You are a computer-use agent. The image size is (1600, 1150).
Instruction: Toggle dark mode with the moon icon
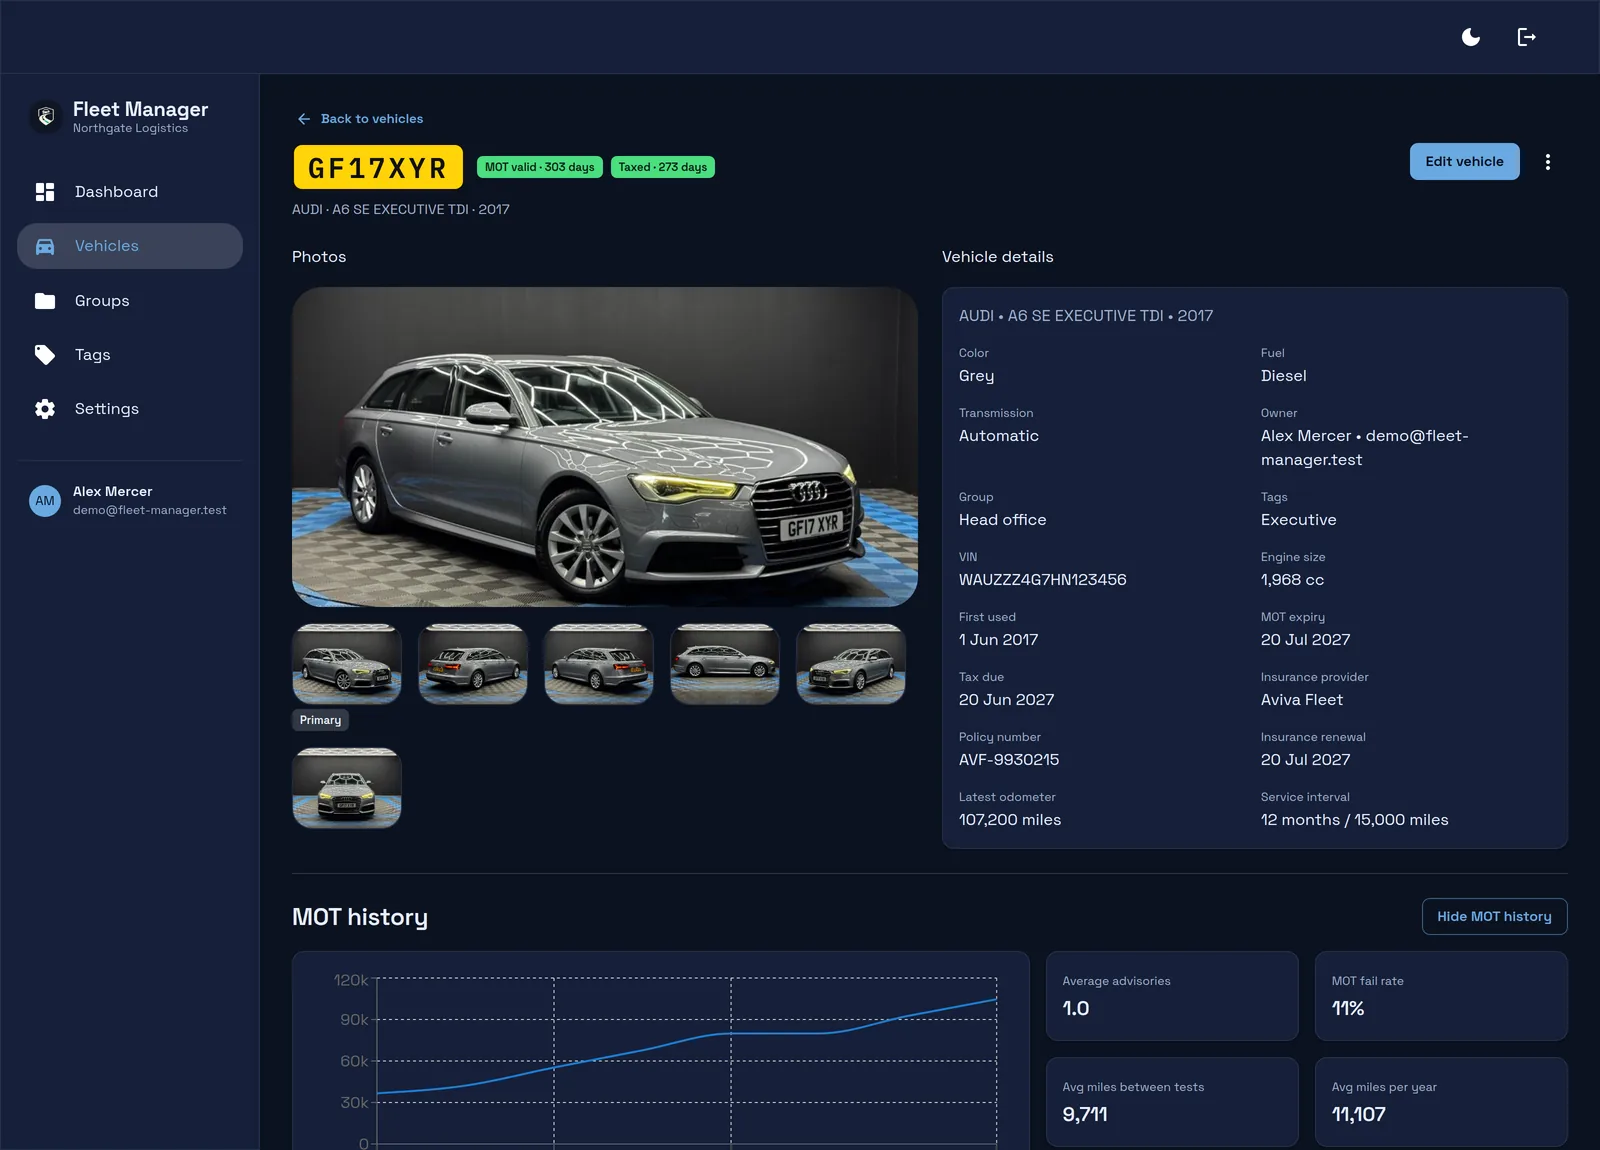point(1471,37)
